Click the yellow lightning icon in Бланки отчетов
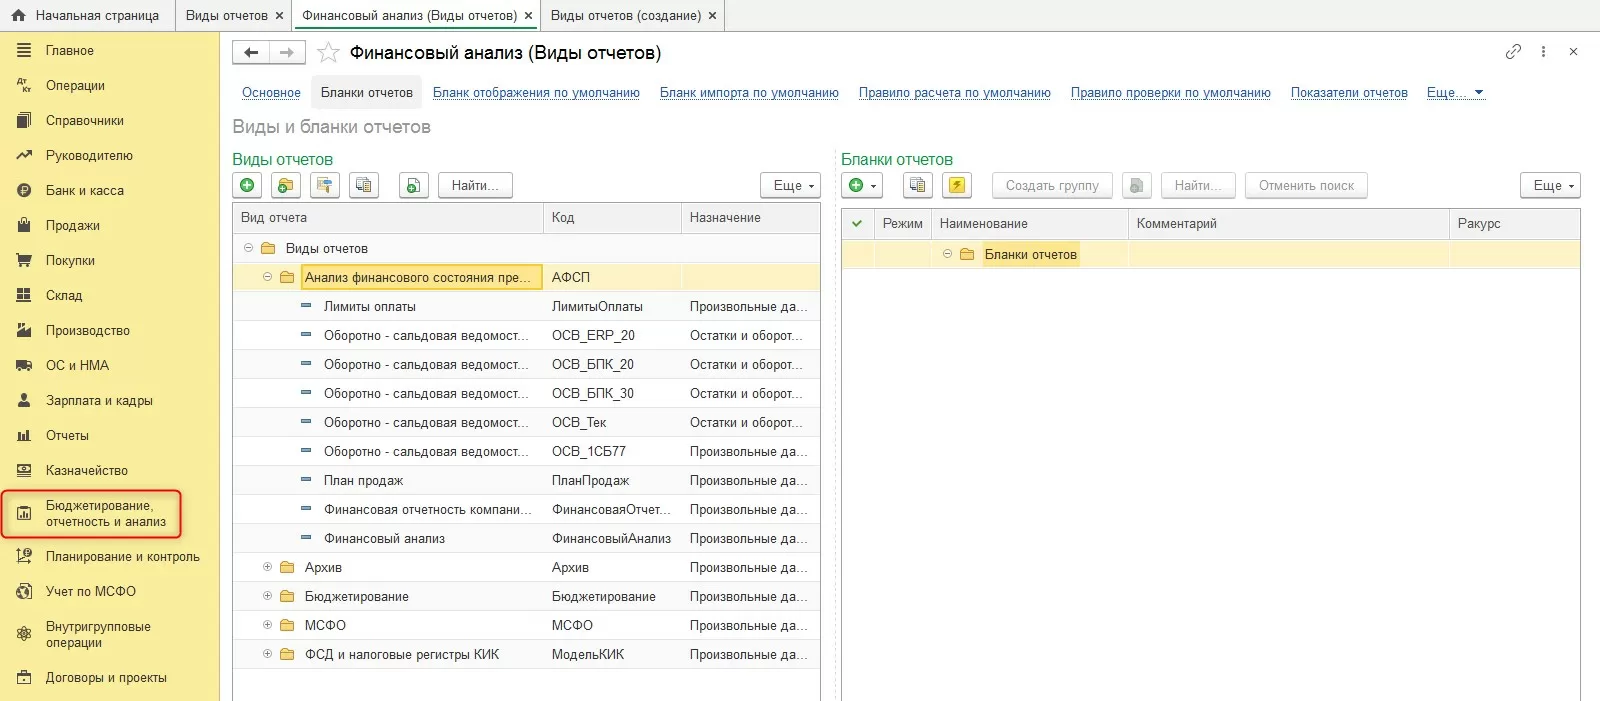 tap(957, 185)
